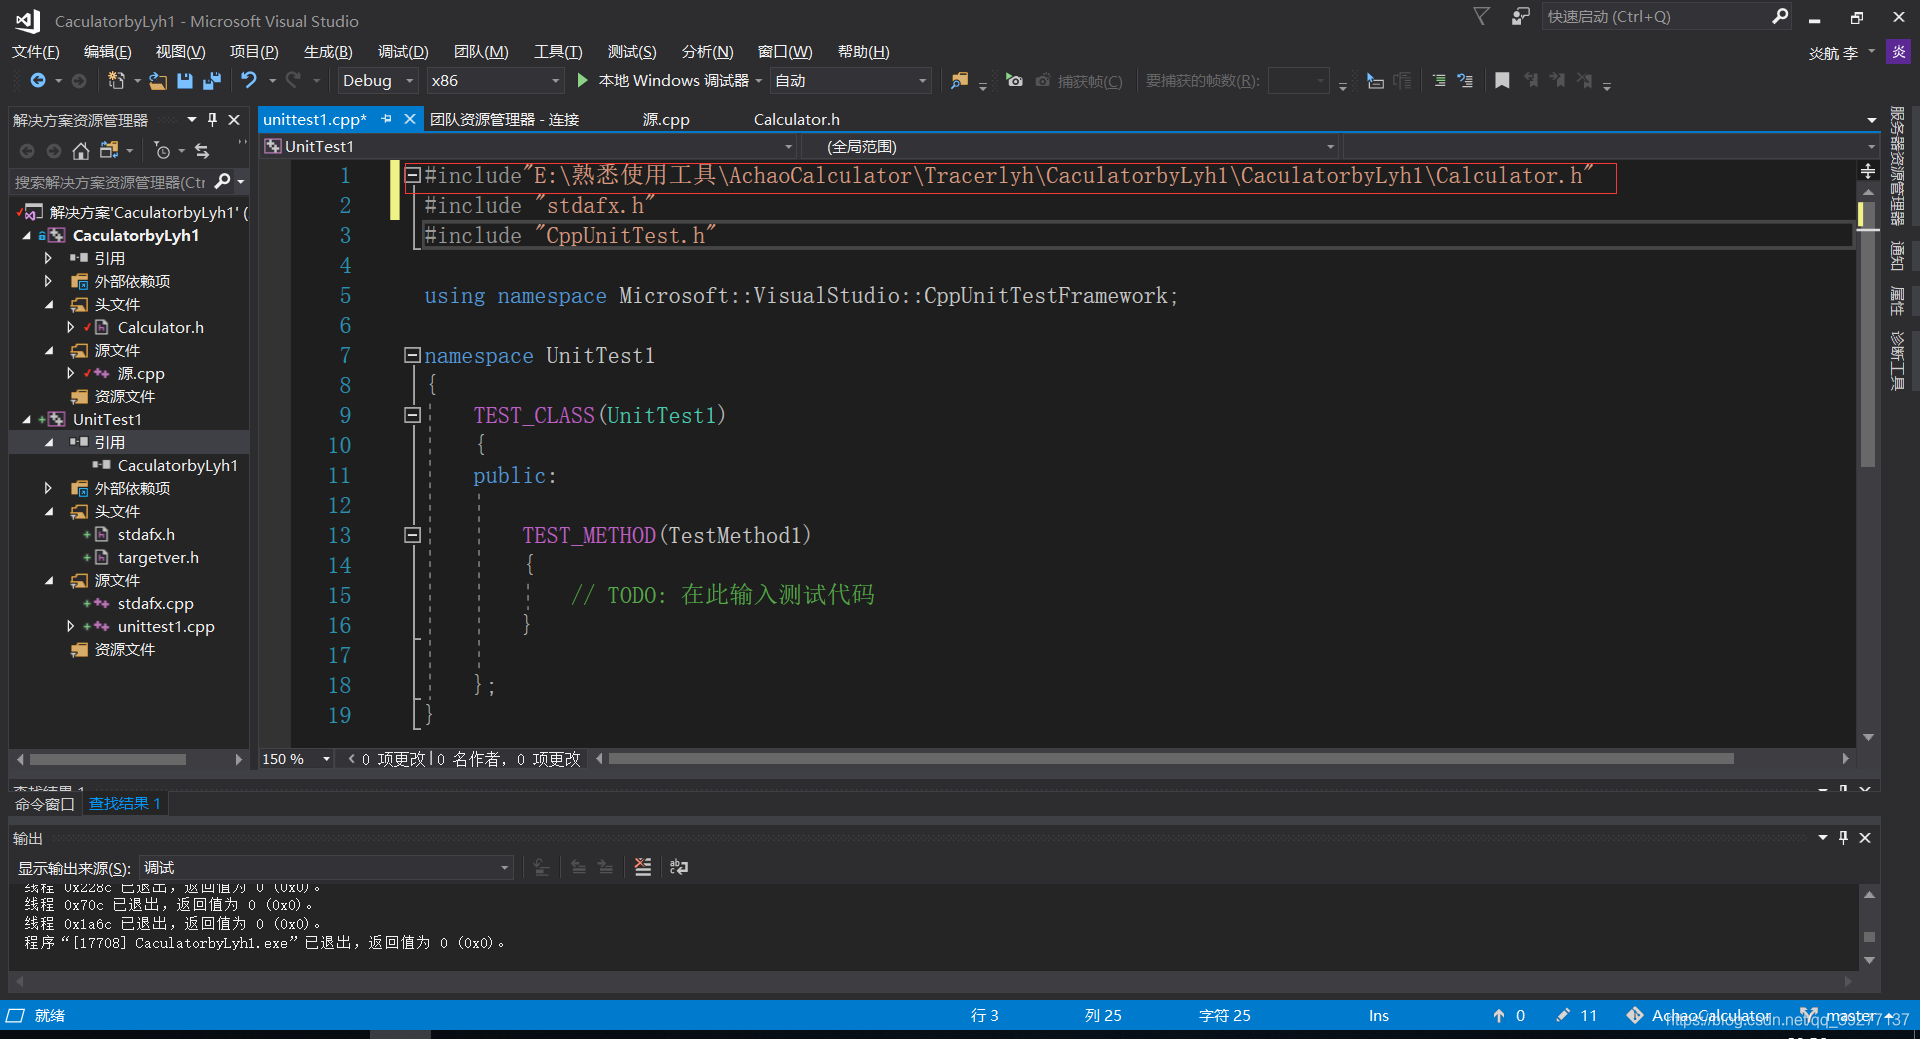1920x1039 pixels.
Task: Toggle a bookmark with the bookmark icon
Action: click(x=1502, y=80)
